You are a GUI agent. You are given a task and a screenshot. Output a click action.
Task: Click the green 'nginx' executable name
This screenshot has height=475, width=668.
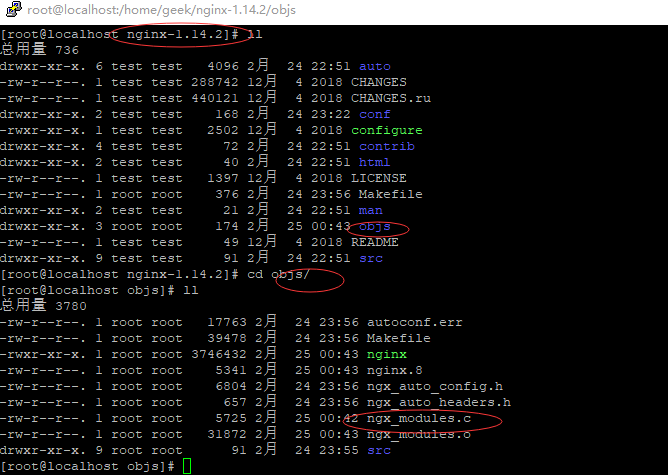coord(387,354)
